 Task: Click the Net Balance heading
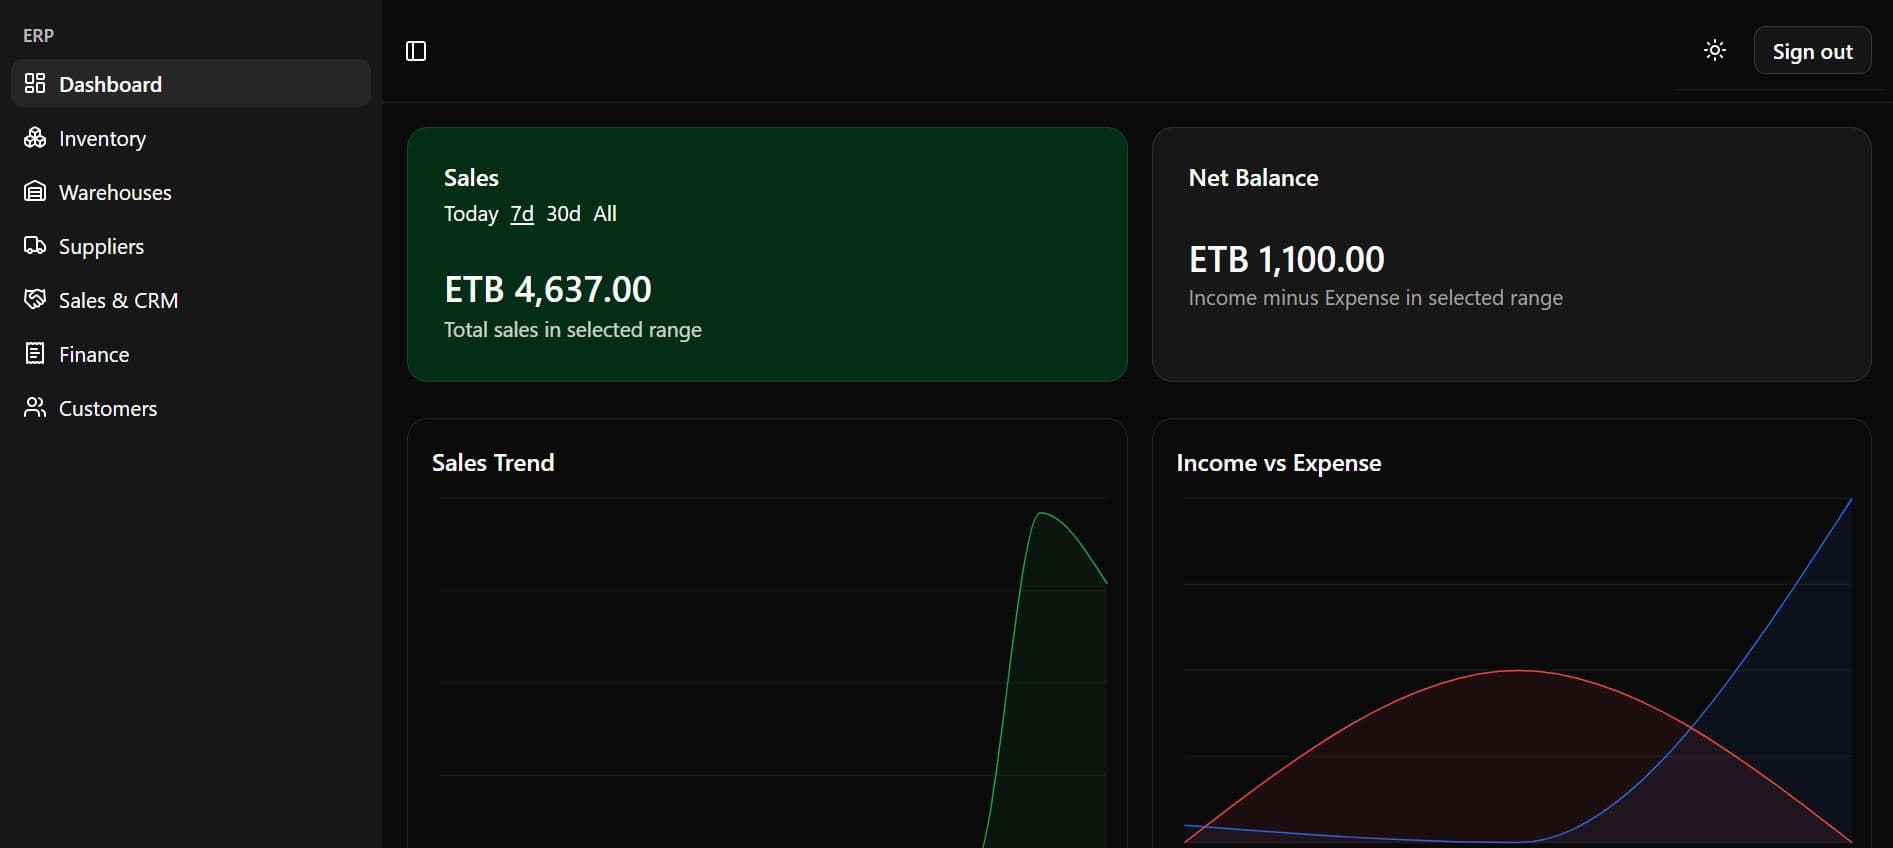(x=1253, y=178)
